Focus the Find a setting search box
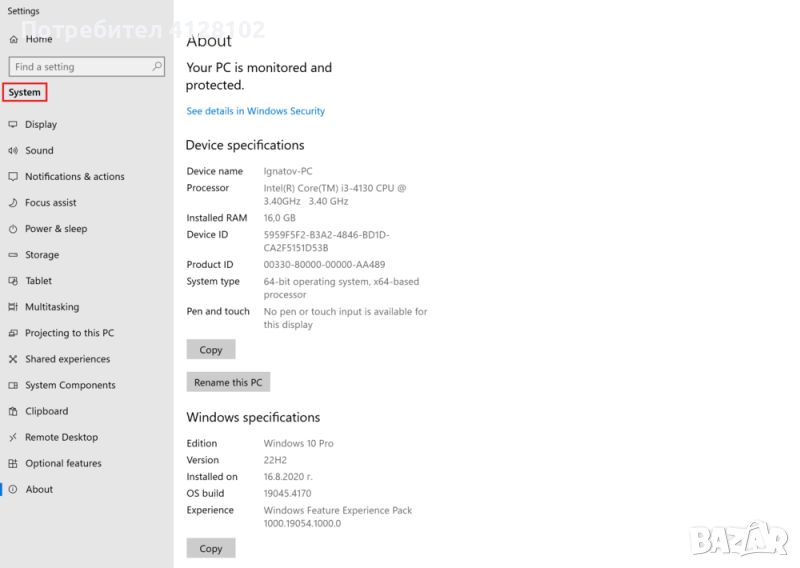 point(80,67)
